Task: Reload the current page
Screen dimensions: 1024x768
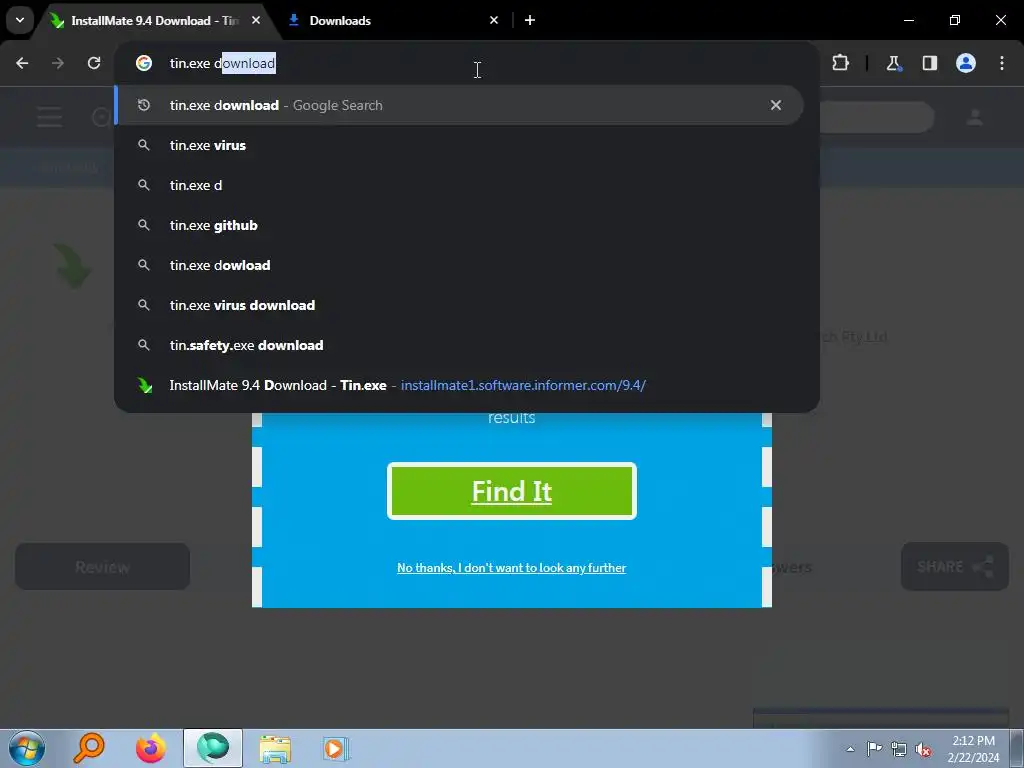Action: (94, 63)
